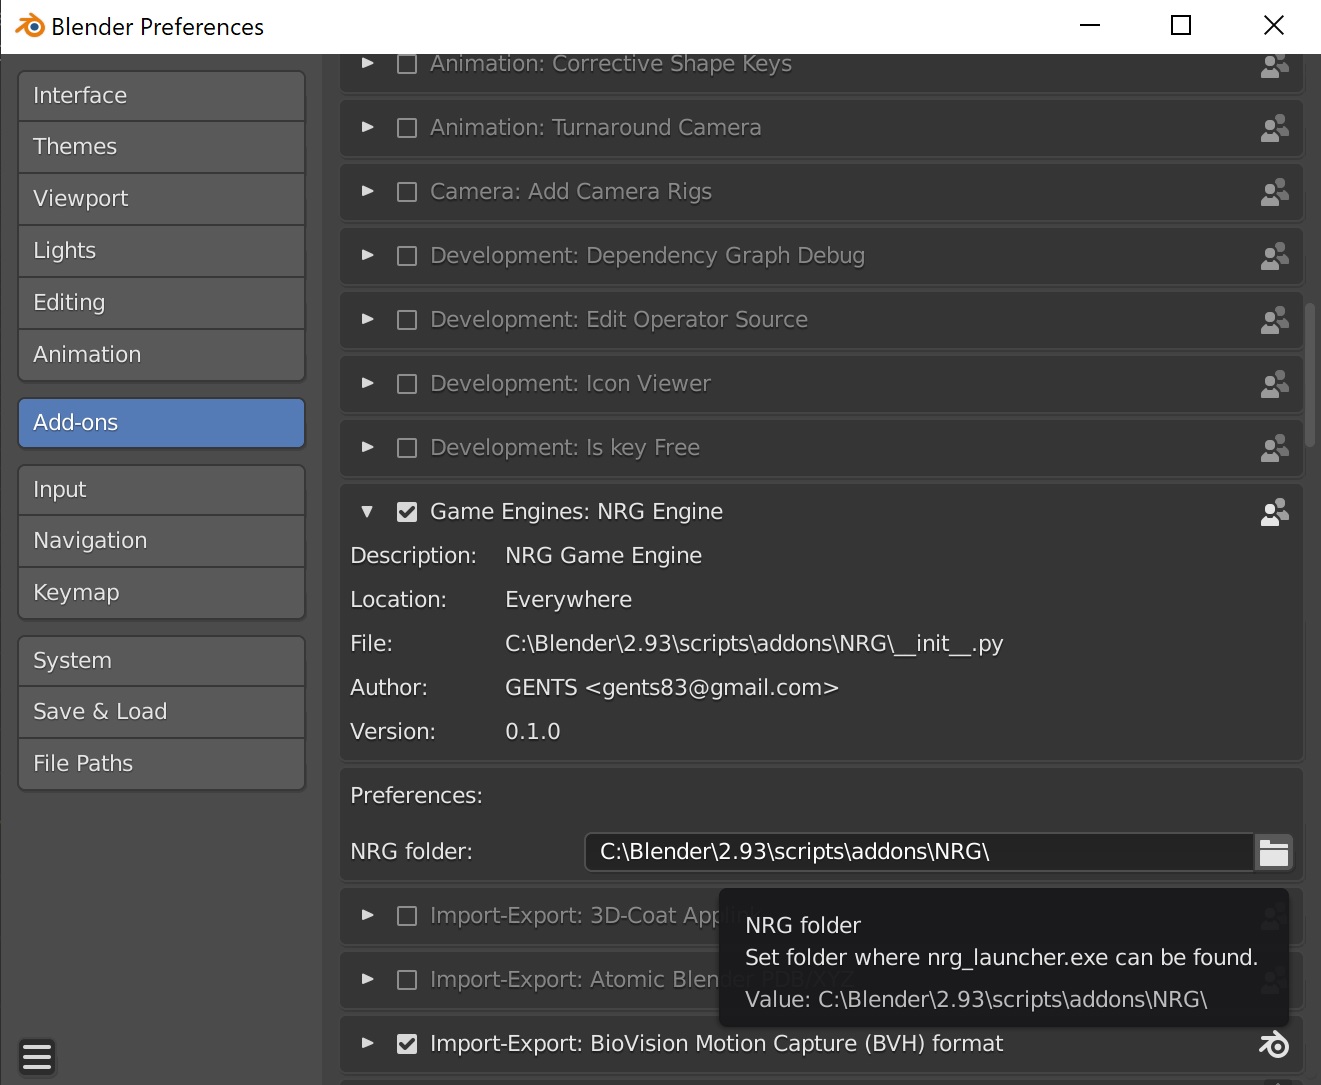The image size is (1321, 1085).
Task: Open the Interface preferences section
Action: click(x=161, y=96)
